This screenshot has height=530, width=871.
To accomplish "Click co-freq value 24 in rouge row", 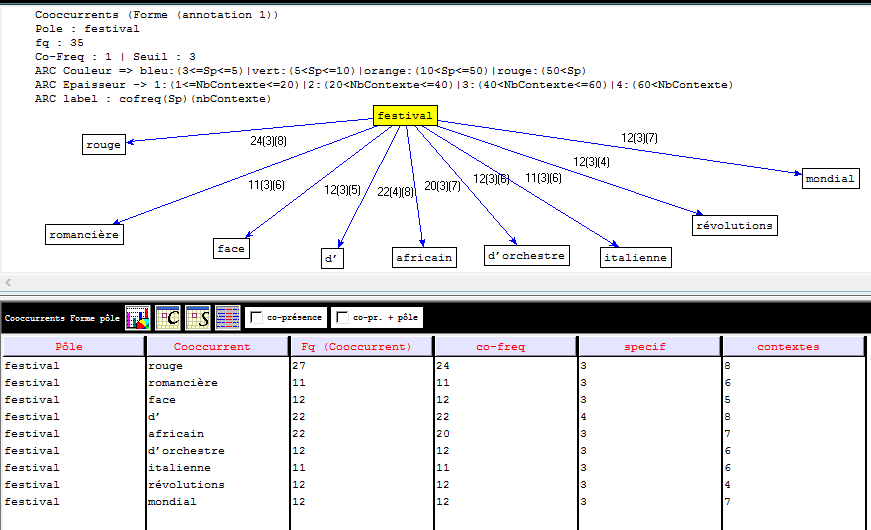I will (443, 366).
